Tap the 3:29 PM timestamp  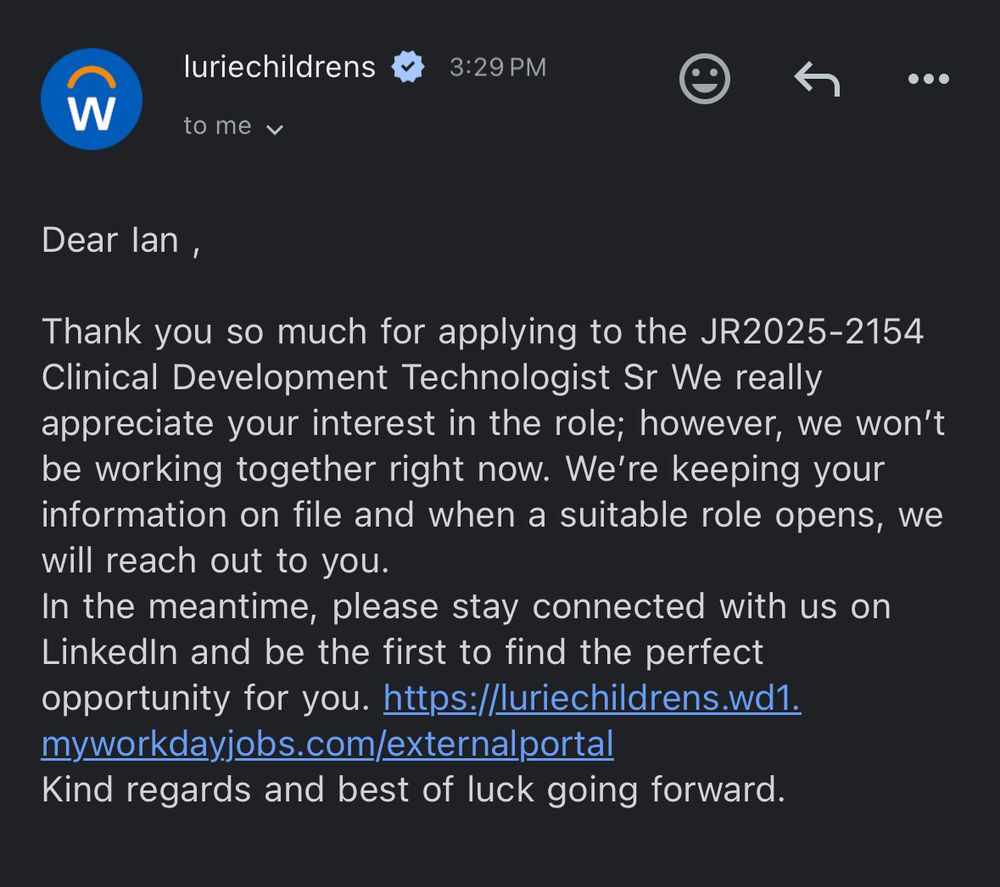(x=497, y=67)
